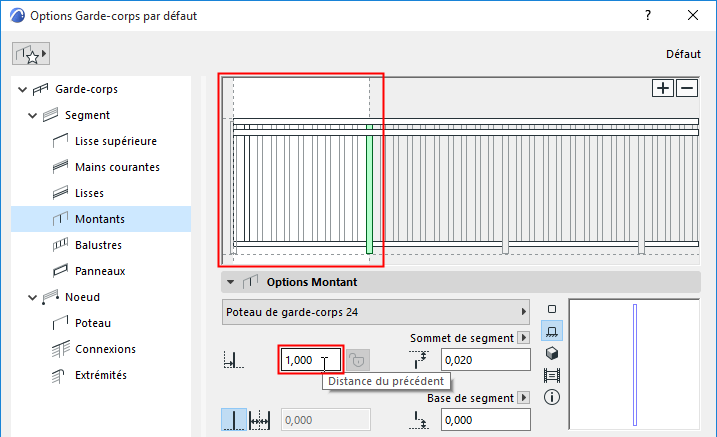717x437 pixels.
Task: Collapse the Garde-corps tree node
Action: (22, 89)
